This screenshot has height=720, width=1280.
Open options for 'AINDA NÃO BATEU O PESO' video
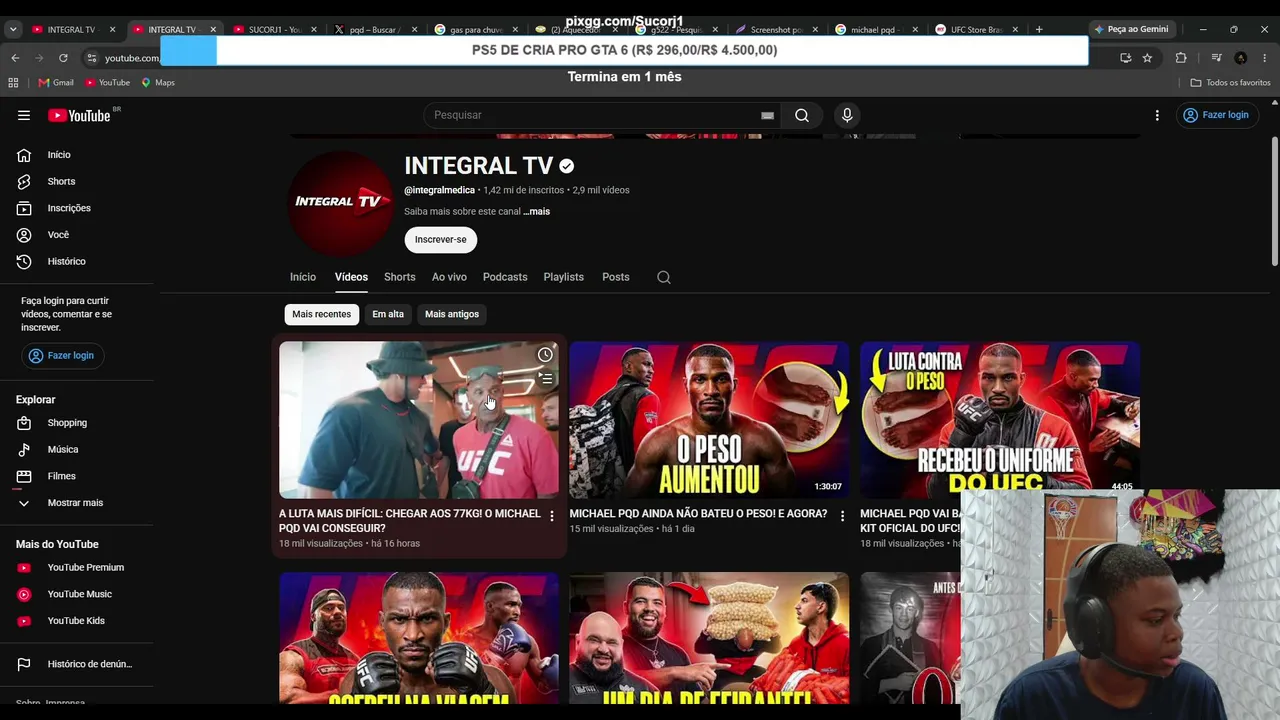[842, 516]
